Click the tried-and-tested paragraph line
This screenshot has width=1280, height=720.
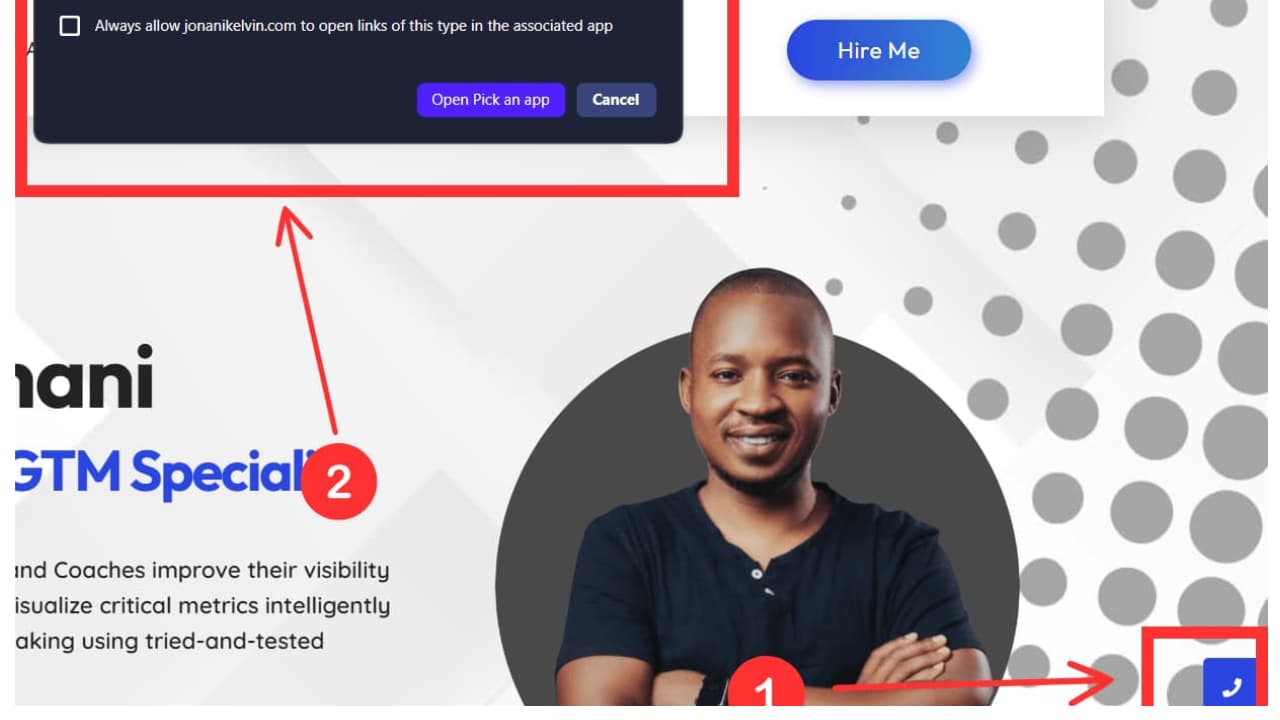tap(169, 641)
